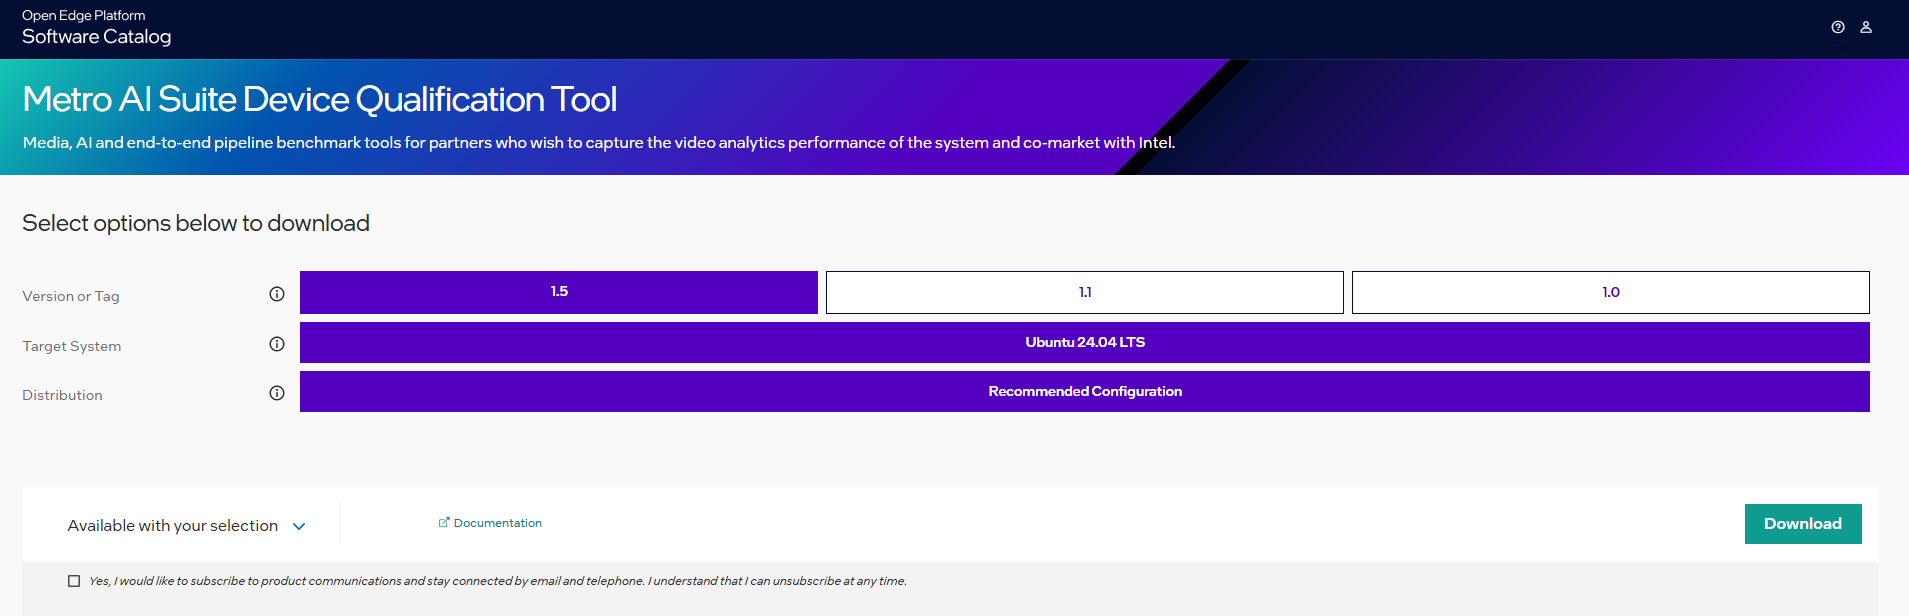The width and height of the screenshot is (1909, 616).
Task: Show info for Version or Tag
Action: pyautogui.click(x=277, y=294)
